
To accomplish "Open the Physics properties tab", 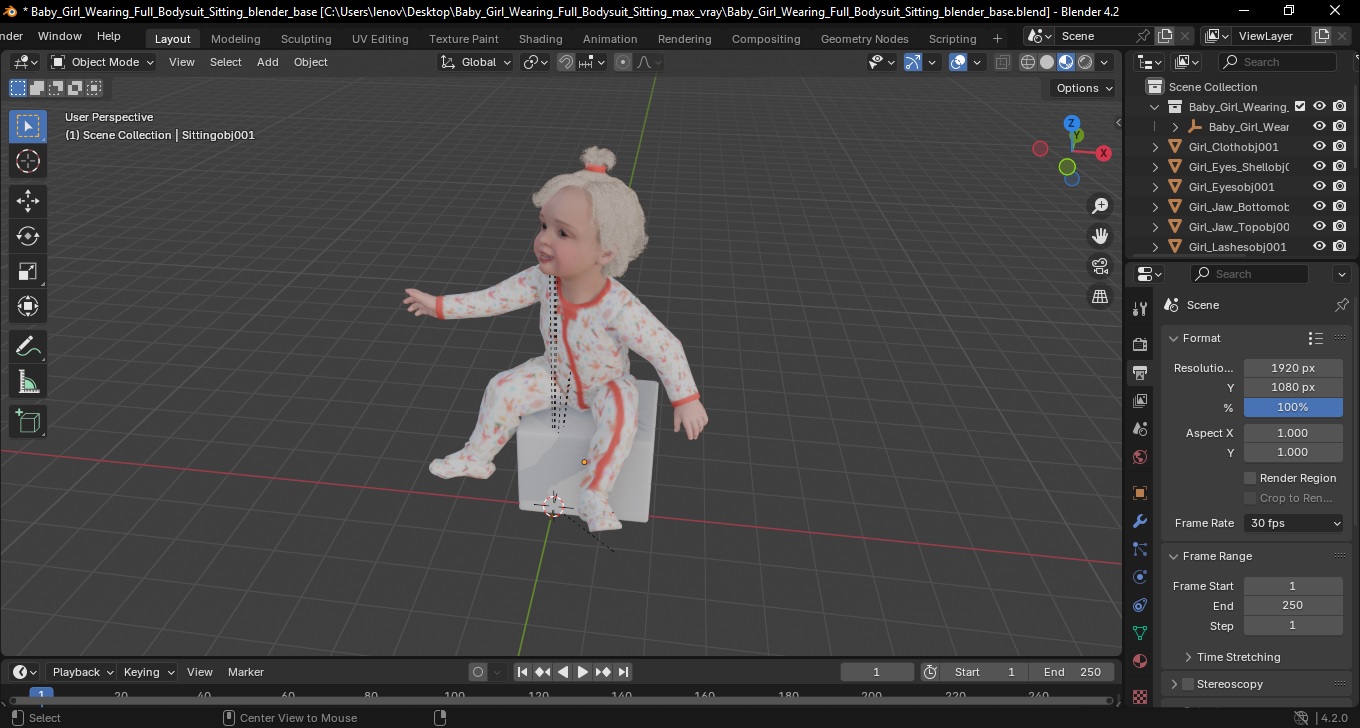I will coord(1139,577).
